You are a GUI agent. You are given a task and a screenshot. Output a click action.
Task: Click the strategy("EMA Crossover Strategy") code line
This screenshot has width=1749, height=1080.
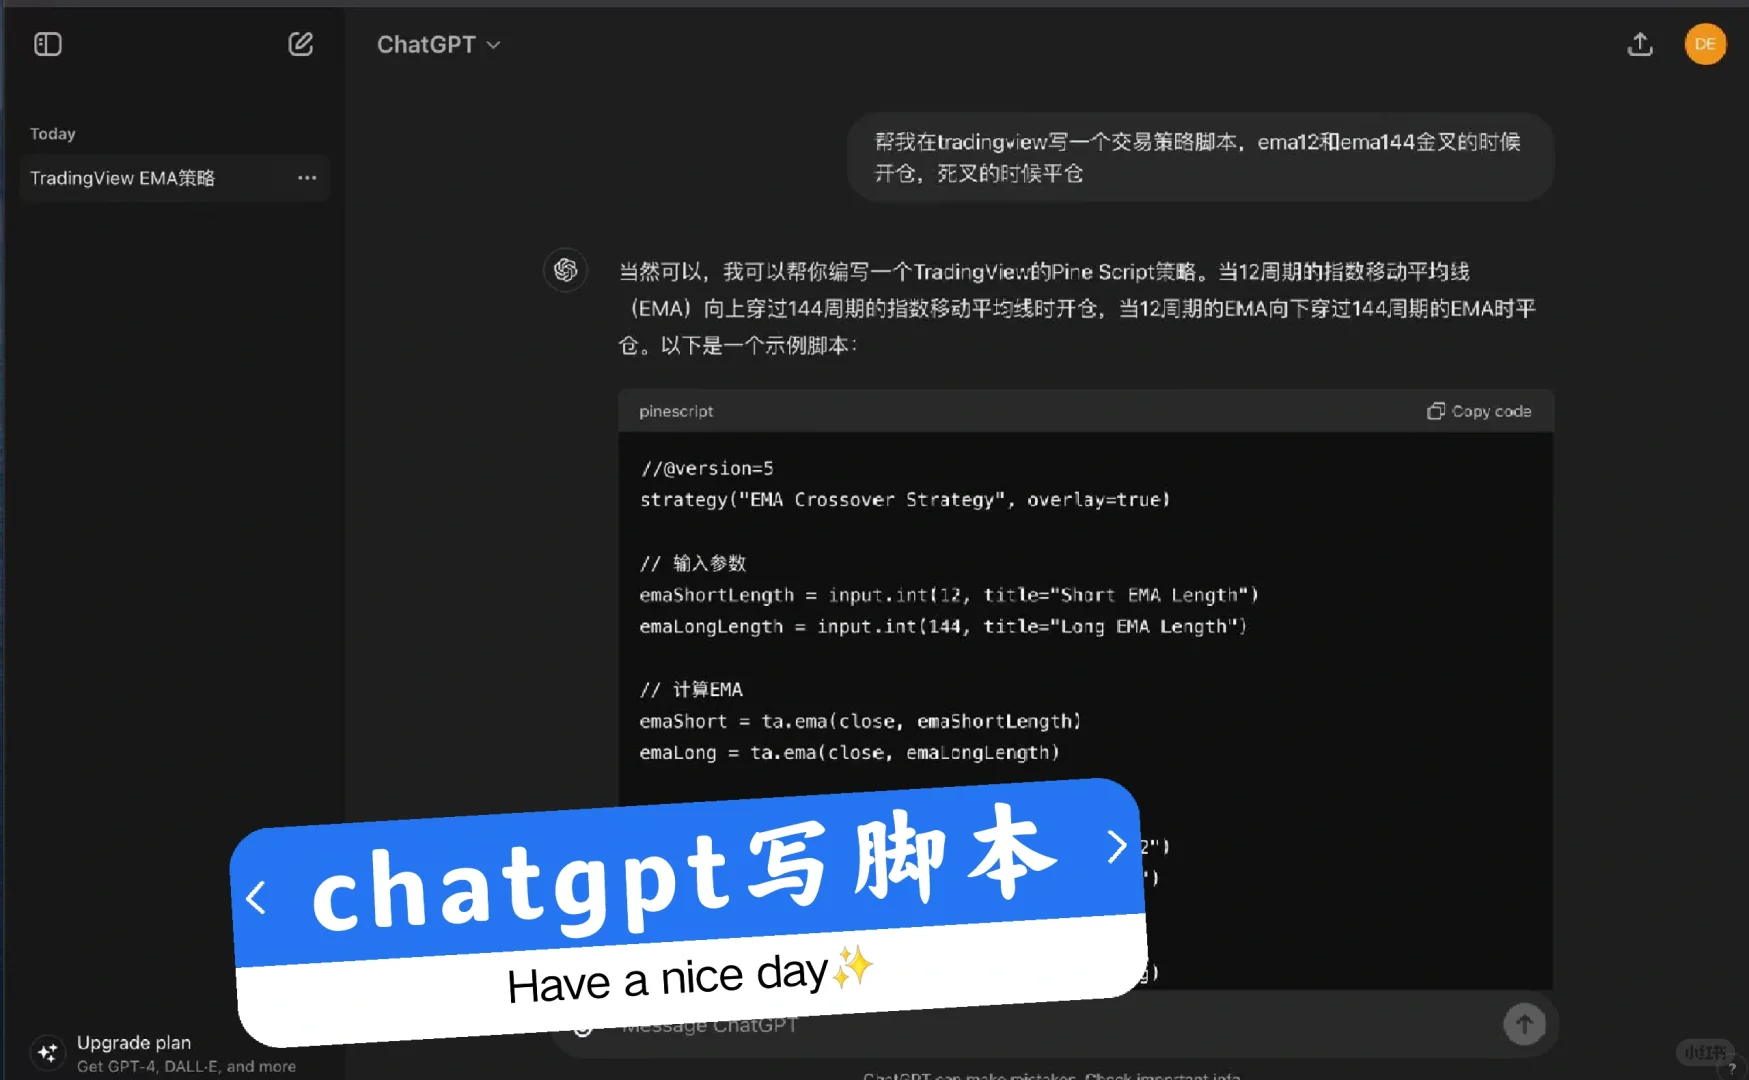[905, 499]
